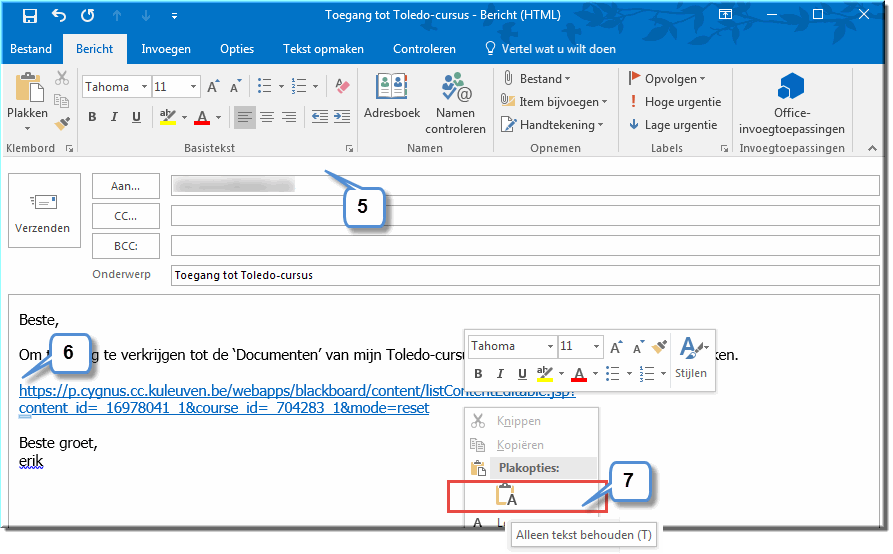Switch to the Opties tab

[237, 49]
